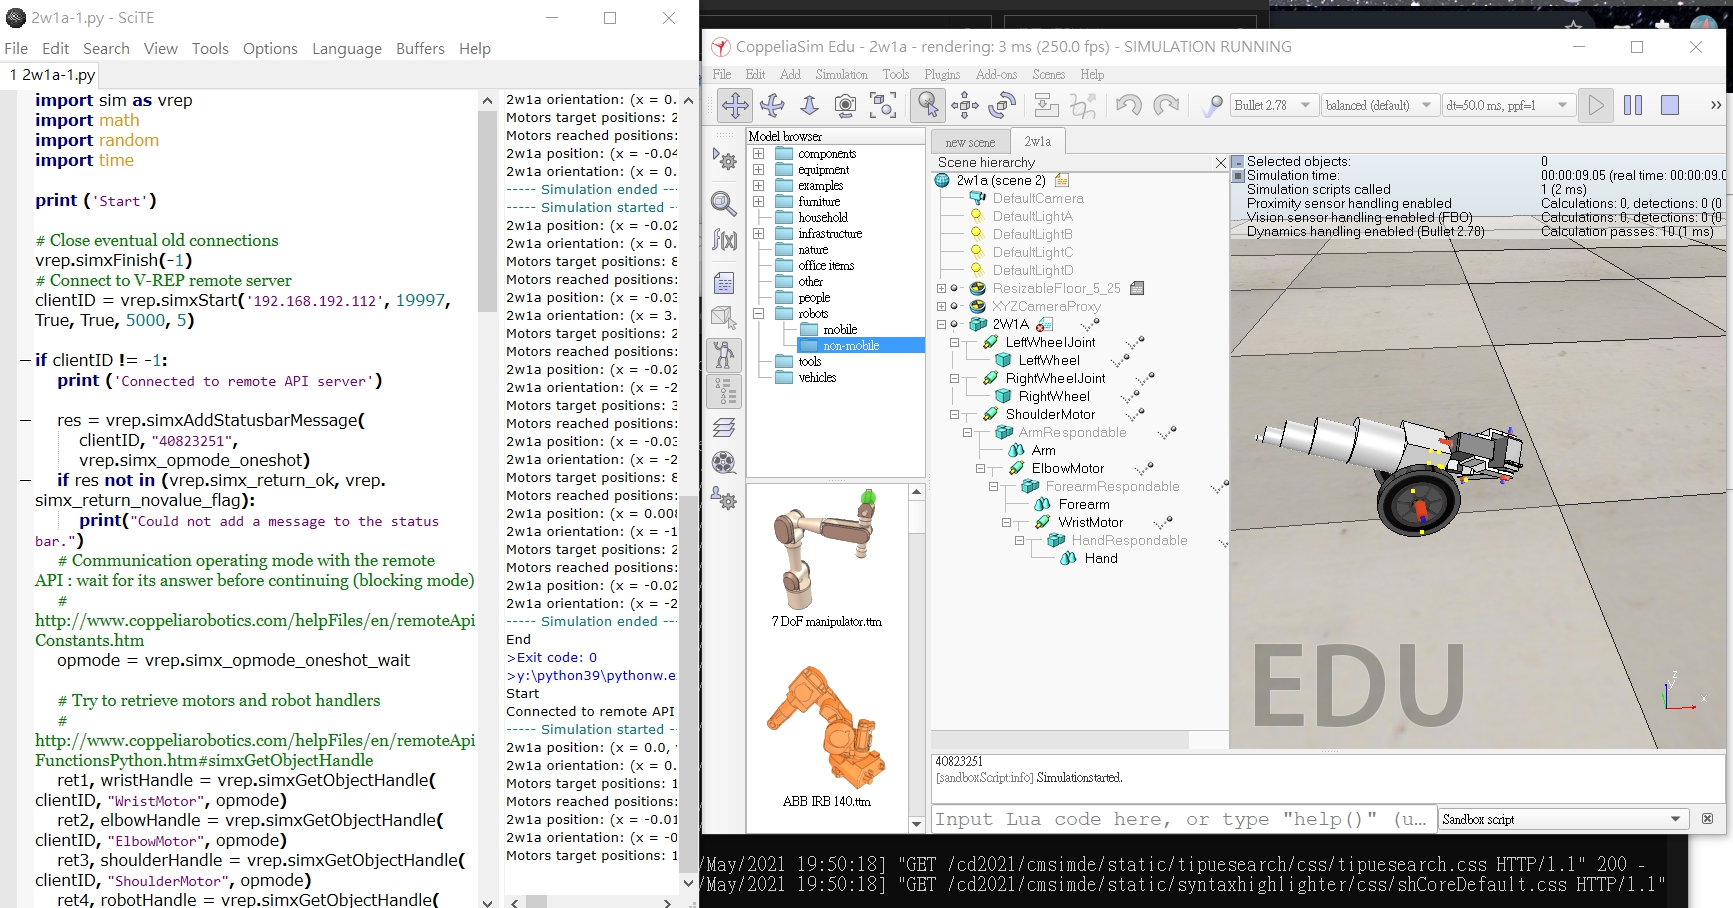Click the dynamics content verification icon
Screen dimensions: 1733x908
tap(1211, 105)
